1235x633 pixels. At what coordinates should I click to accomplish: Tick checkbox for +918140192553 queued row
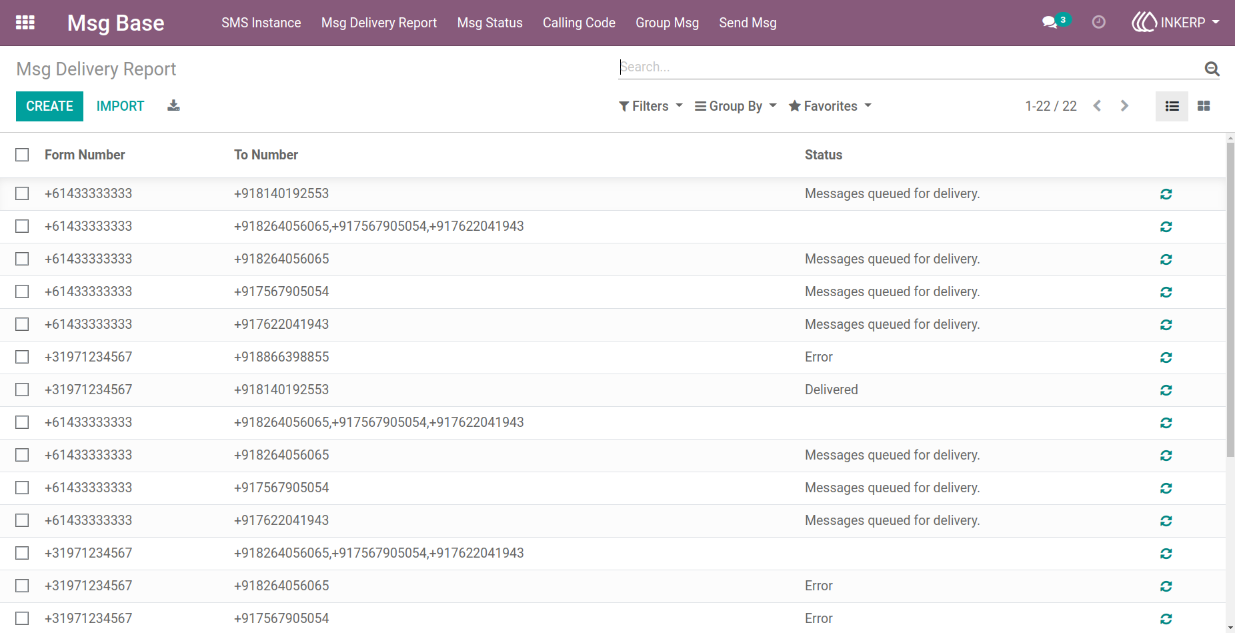(22, 194)
